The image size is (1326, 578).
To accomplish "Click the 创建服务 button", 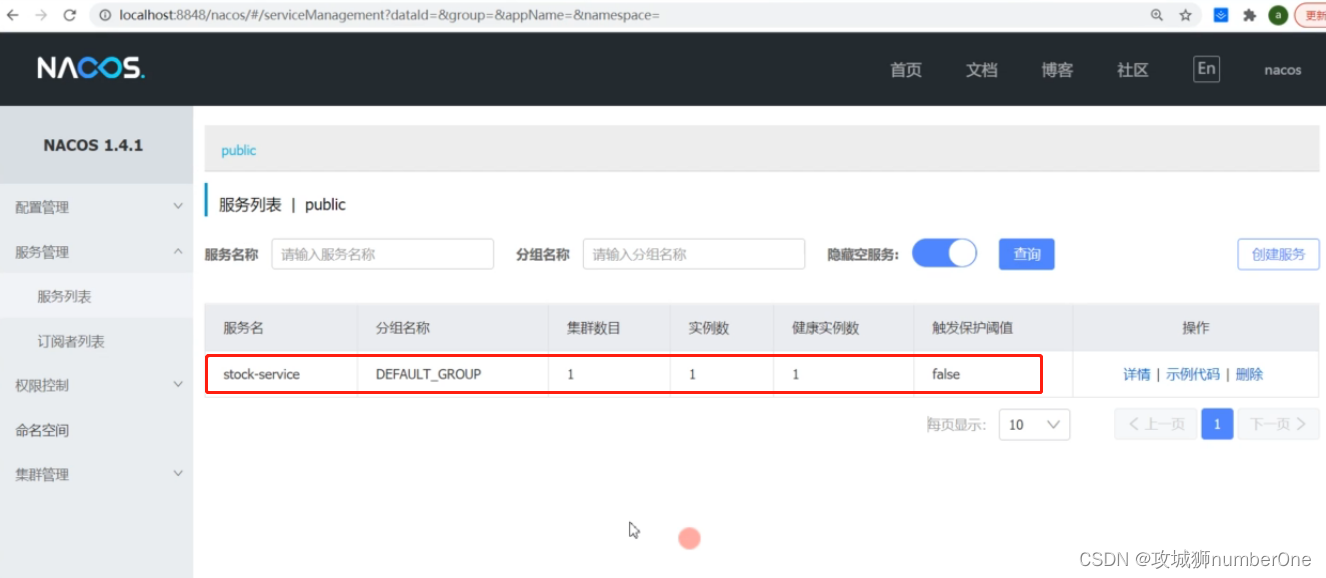I will 1279,254.
